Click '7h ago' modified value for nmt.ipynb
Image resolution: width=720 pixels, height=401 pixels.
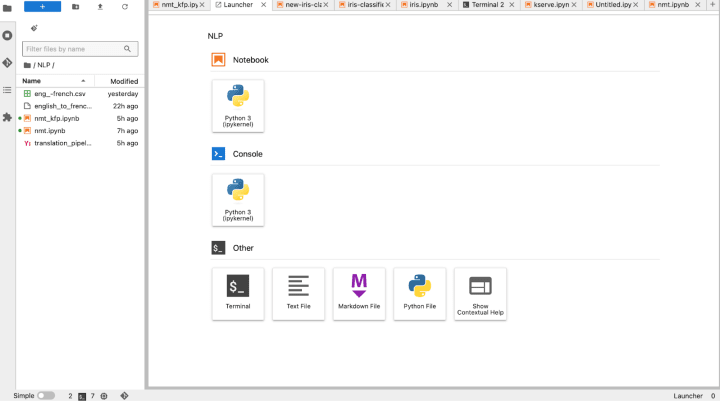click(127, 131)
